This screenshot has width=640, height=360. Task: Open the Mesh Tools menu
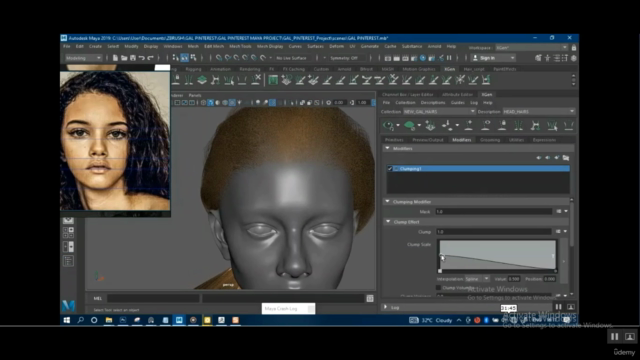click(240, 47)
